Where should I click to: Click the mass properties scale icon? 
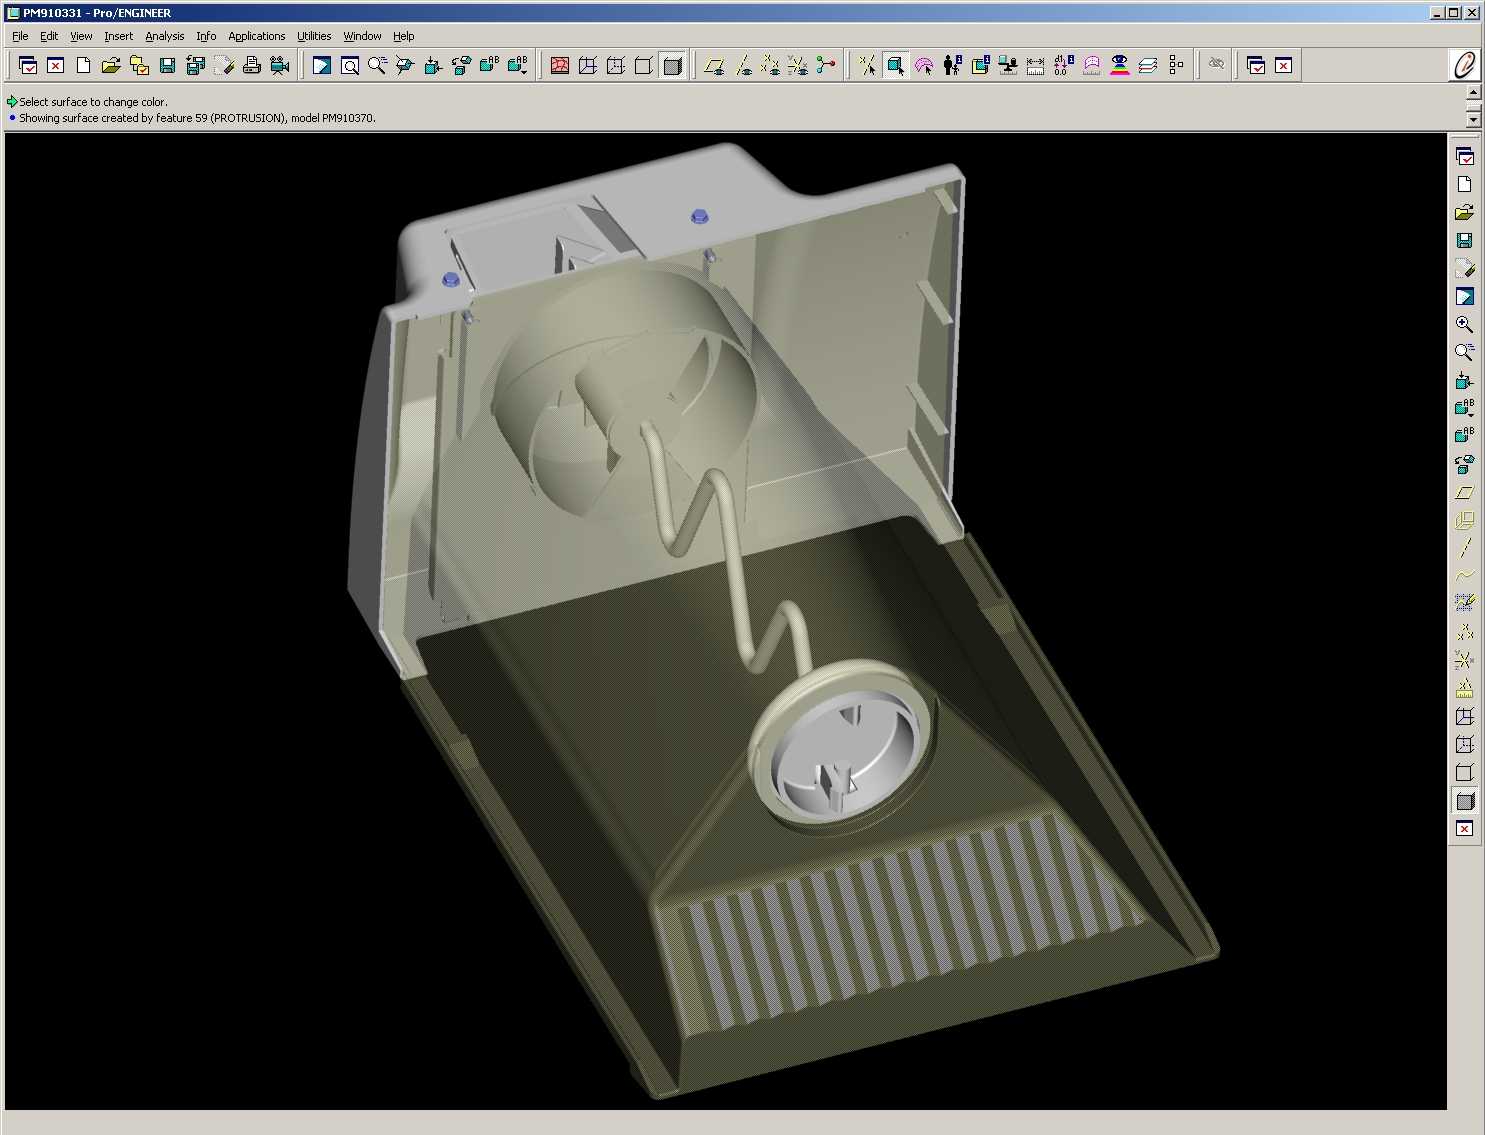pyautogui.click(x=1008, y=66)
